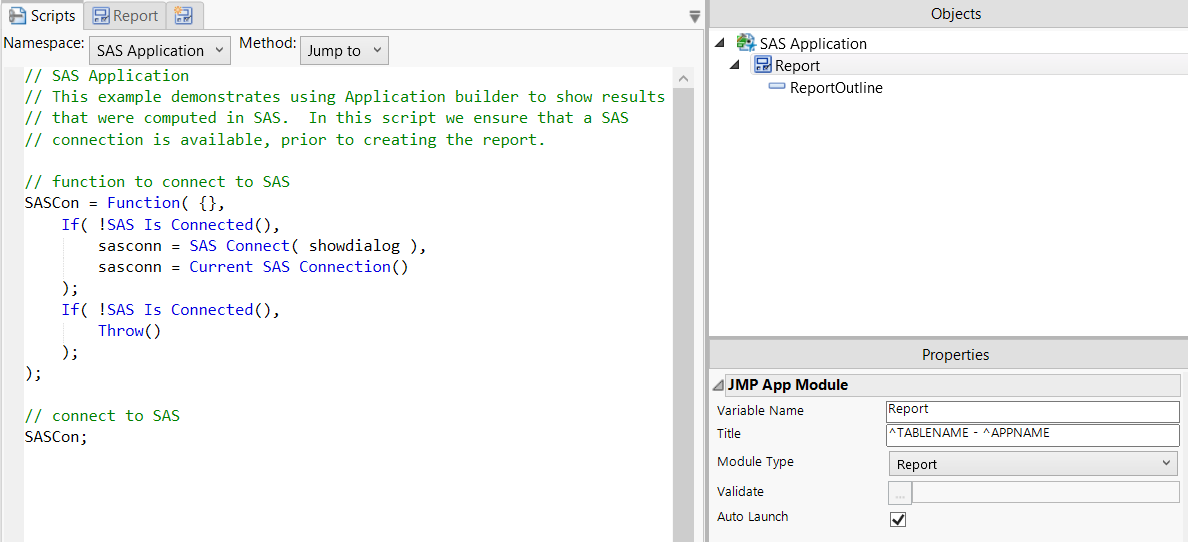1188x542 pixels.
Task: Collapse the Report tree node
Action: 735,66
